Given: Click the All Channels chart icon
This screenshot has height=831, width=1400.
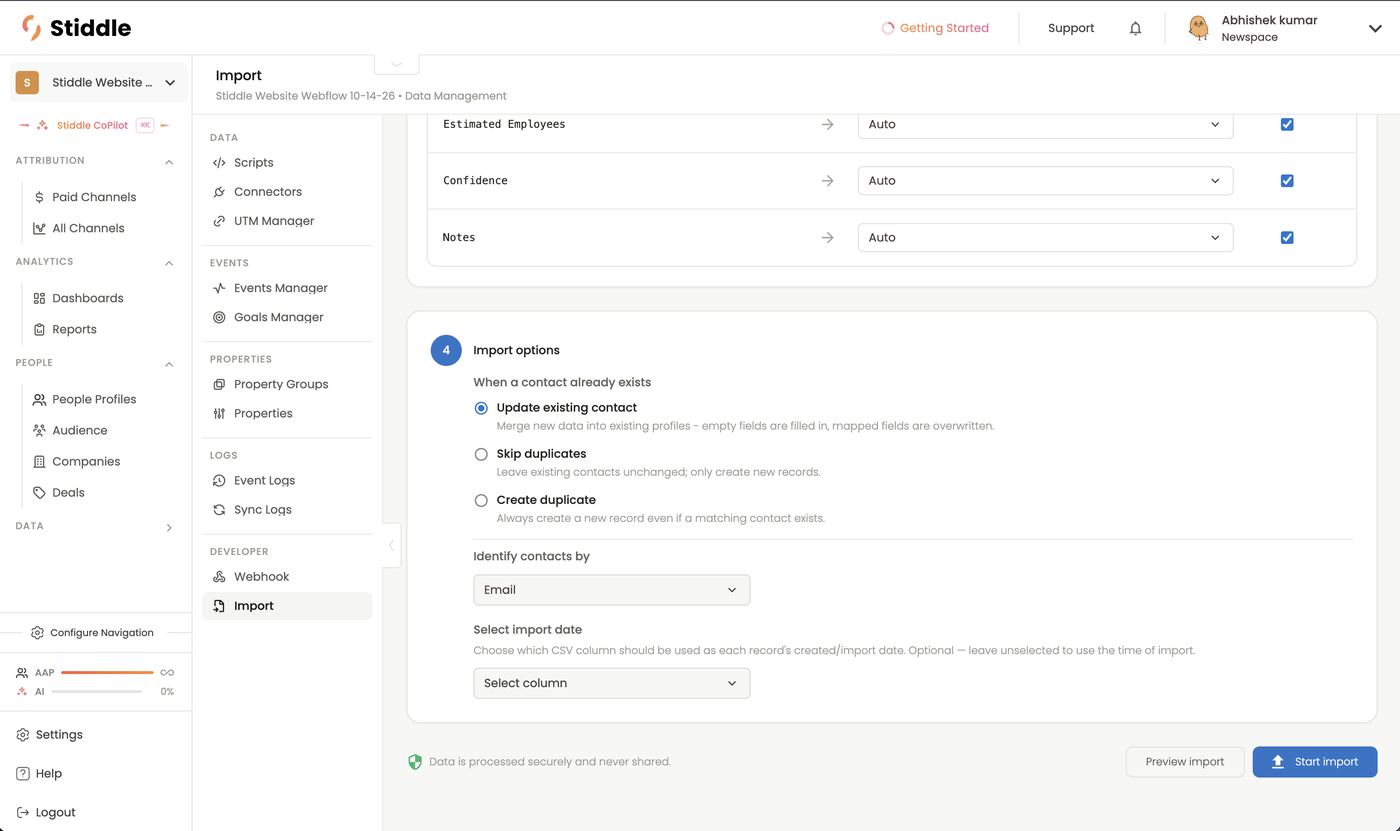Looking at the screenshot, I should pos(39,228).
